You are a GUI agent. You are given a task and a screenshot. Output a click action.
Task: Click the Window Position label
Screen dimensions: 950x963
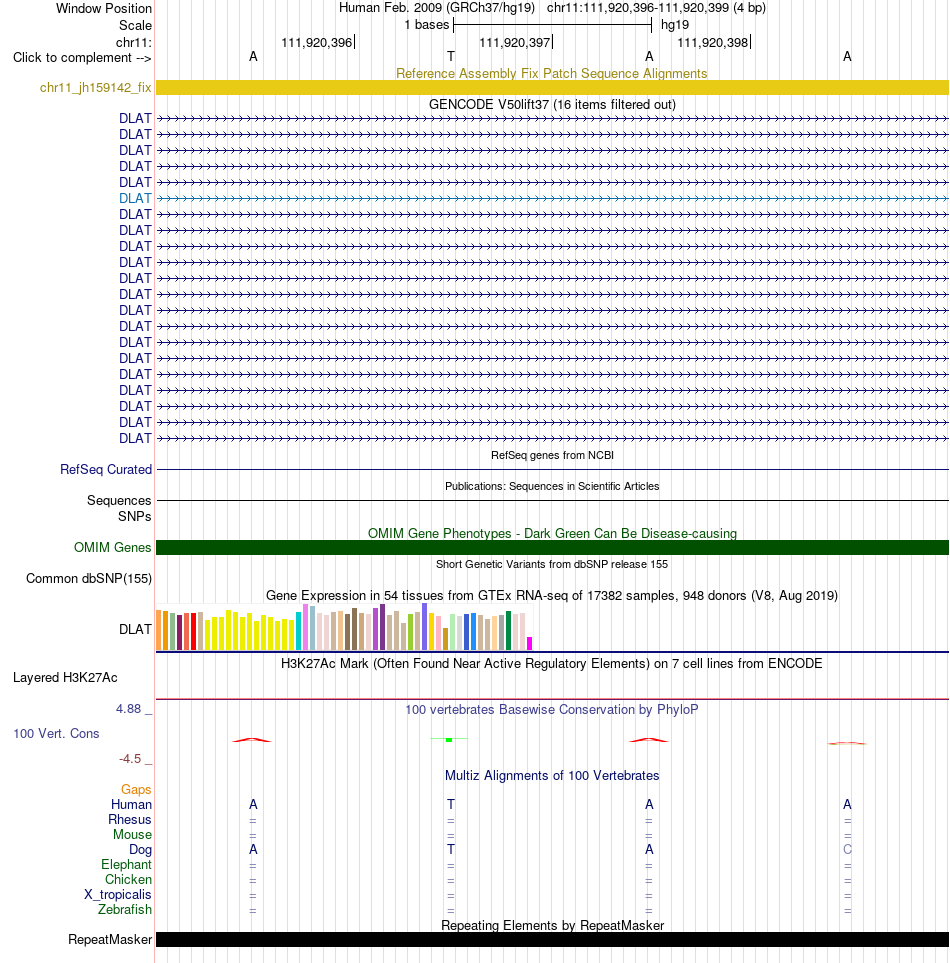pos(104,9)
